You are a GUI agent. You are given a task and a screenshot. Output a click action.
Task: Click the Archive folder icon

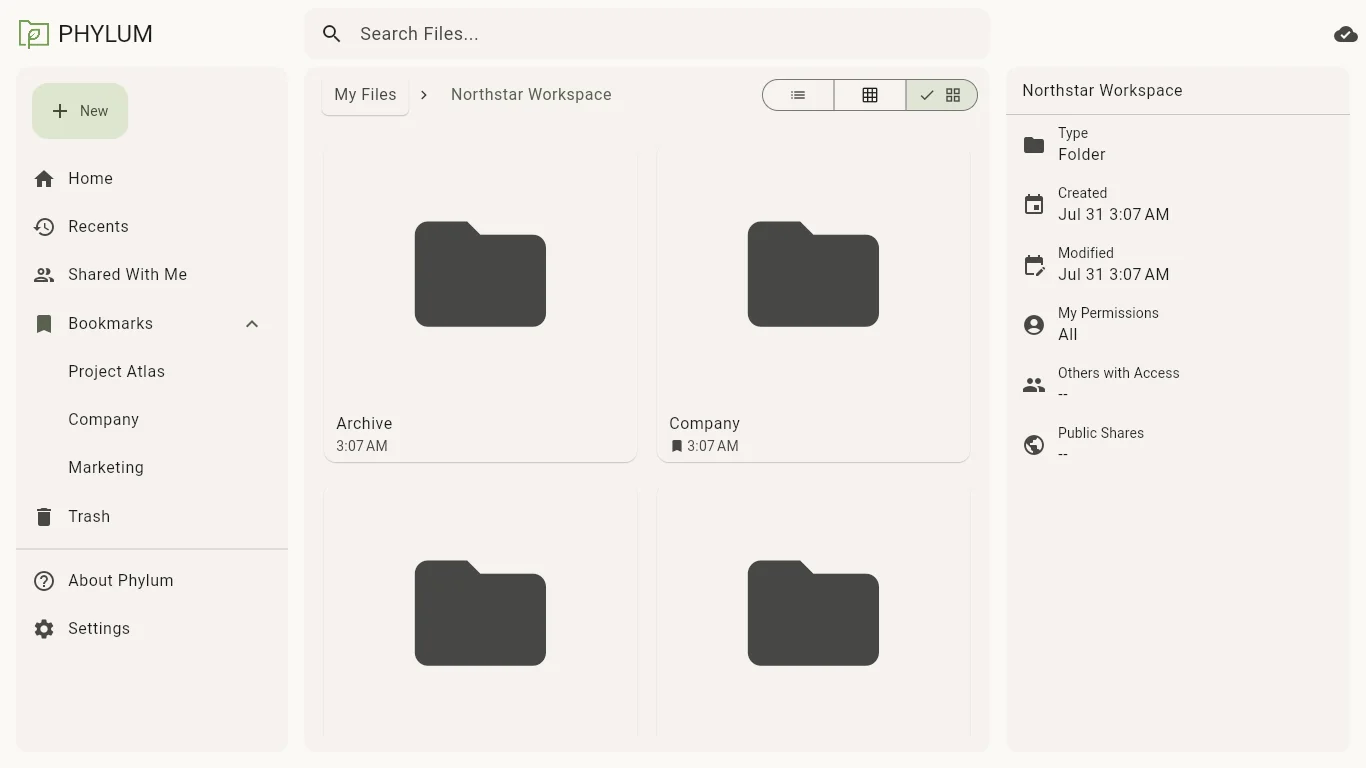[x=480, y=274]
